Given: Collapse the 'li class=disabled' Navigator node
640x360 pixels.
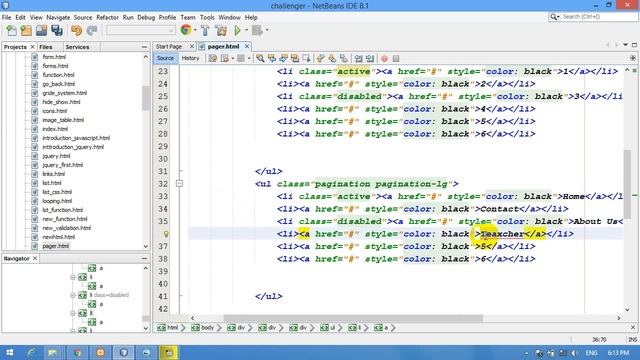Looking at the screenshot, I should tap(73, 295).
